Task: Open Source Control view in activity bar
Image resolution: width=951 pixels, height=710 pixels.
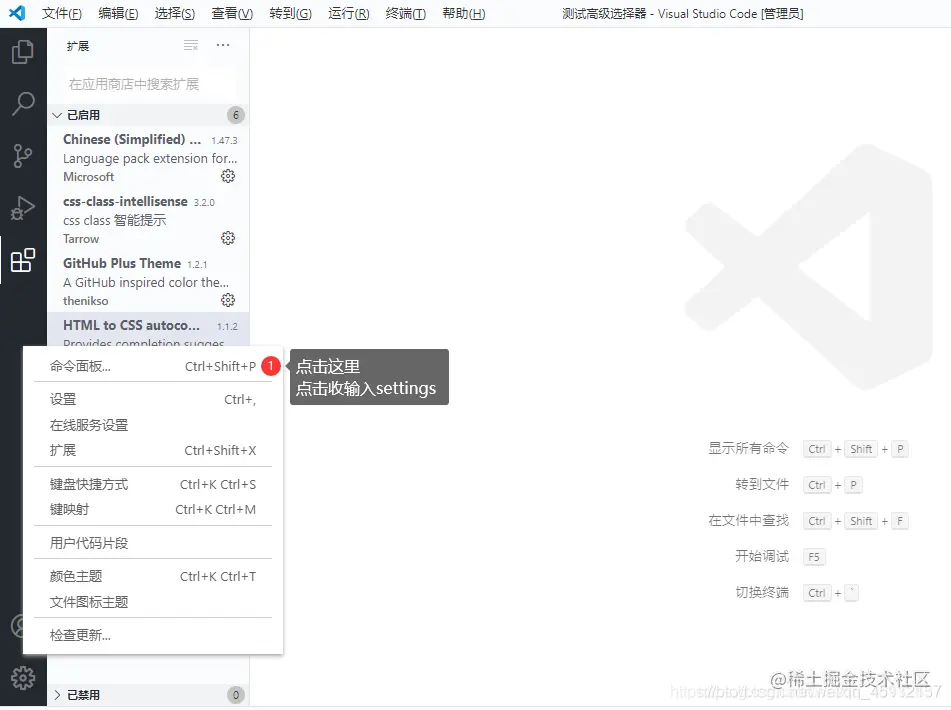Action: point(22,156)
